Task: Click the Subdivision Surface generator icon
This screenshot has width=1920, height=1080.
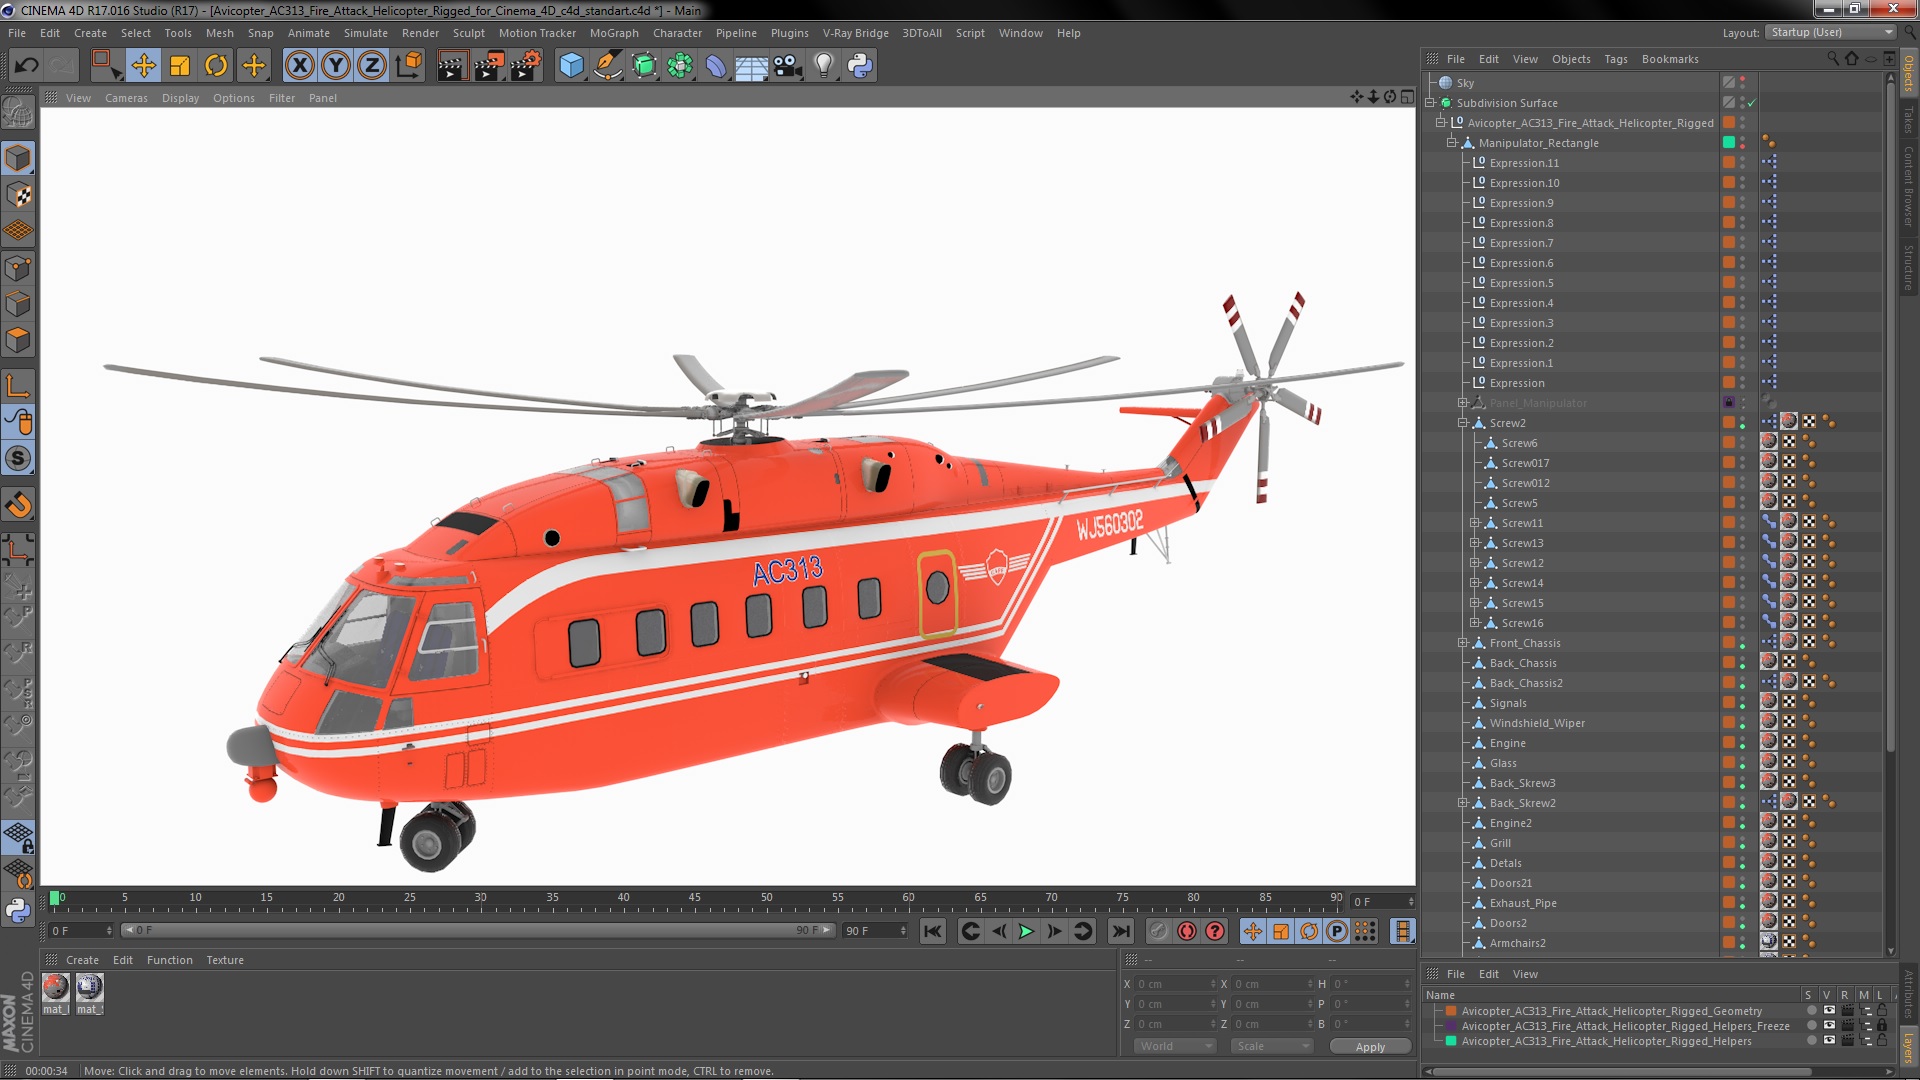Action: click(x=644, y=66)
